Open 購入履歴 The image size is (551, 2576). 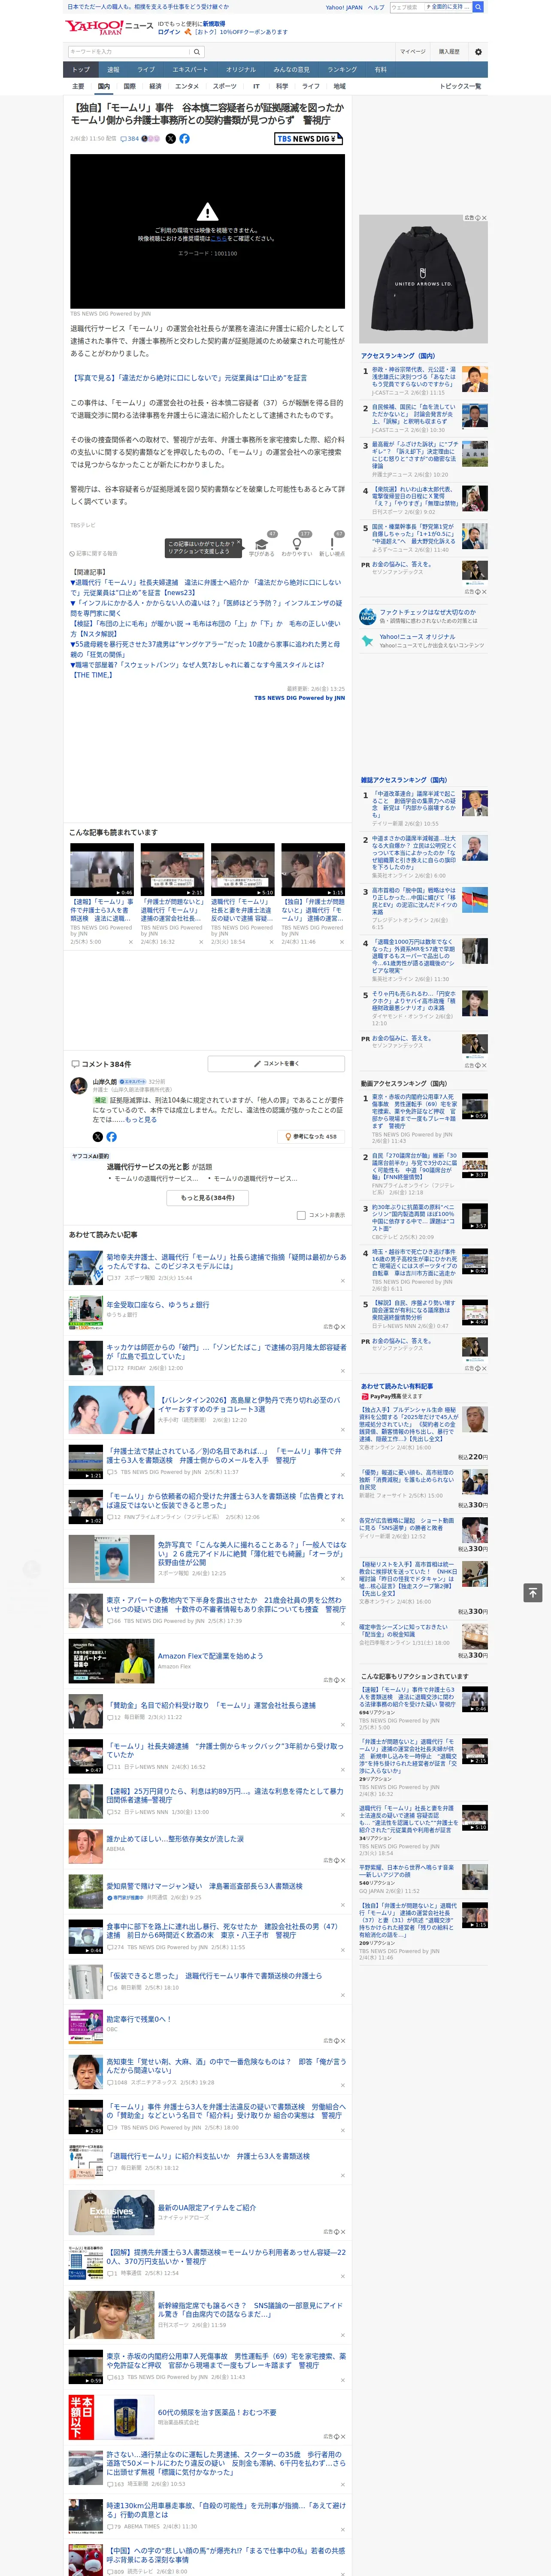[x=449, y=51]
